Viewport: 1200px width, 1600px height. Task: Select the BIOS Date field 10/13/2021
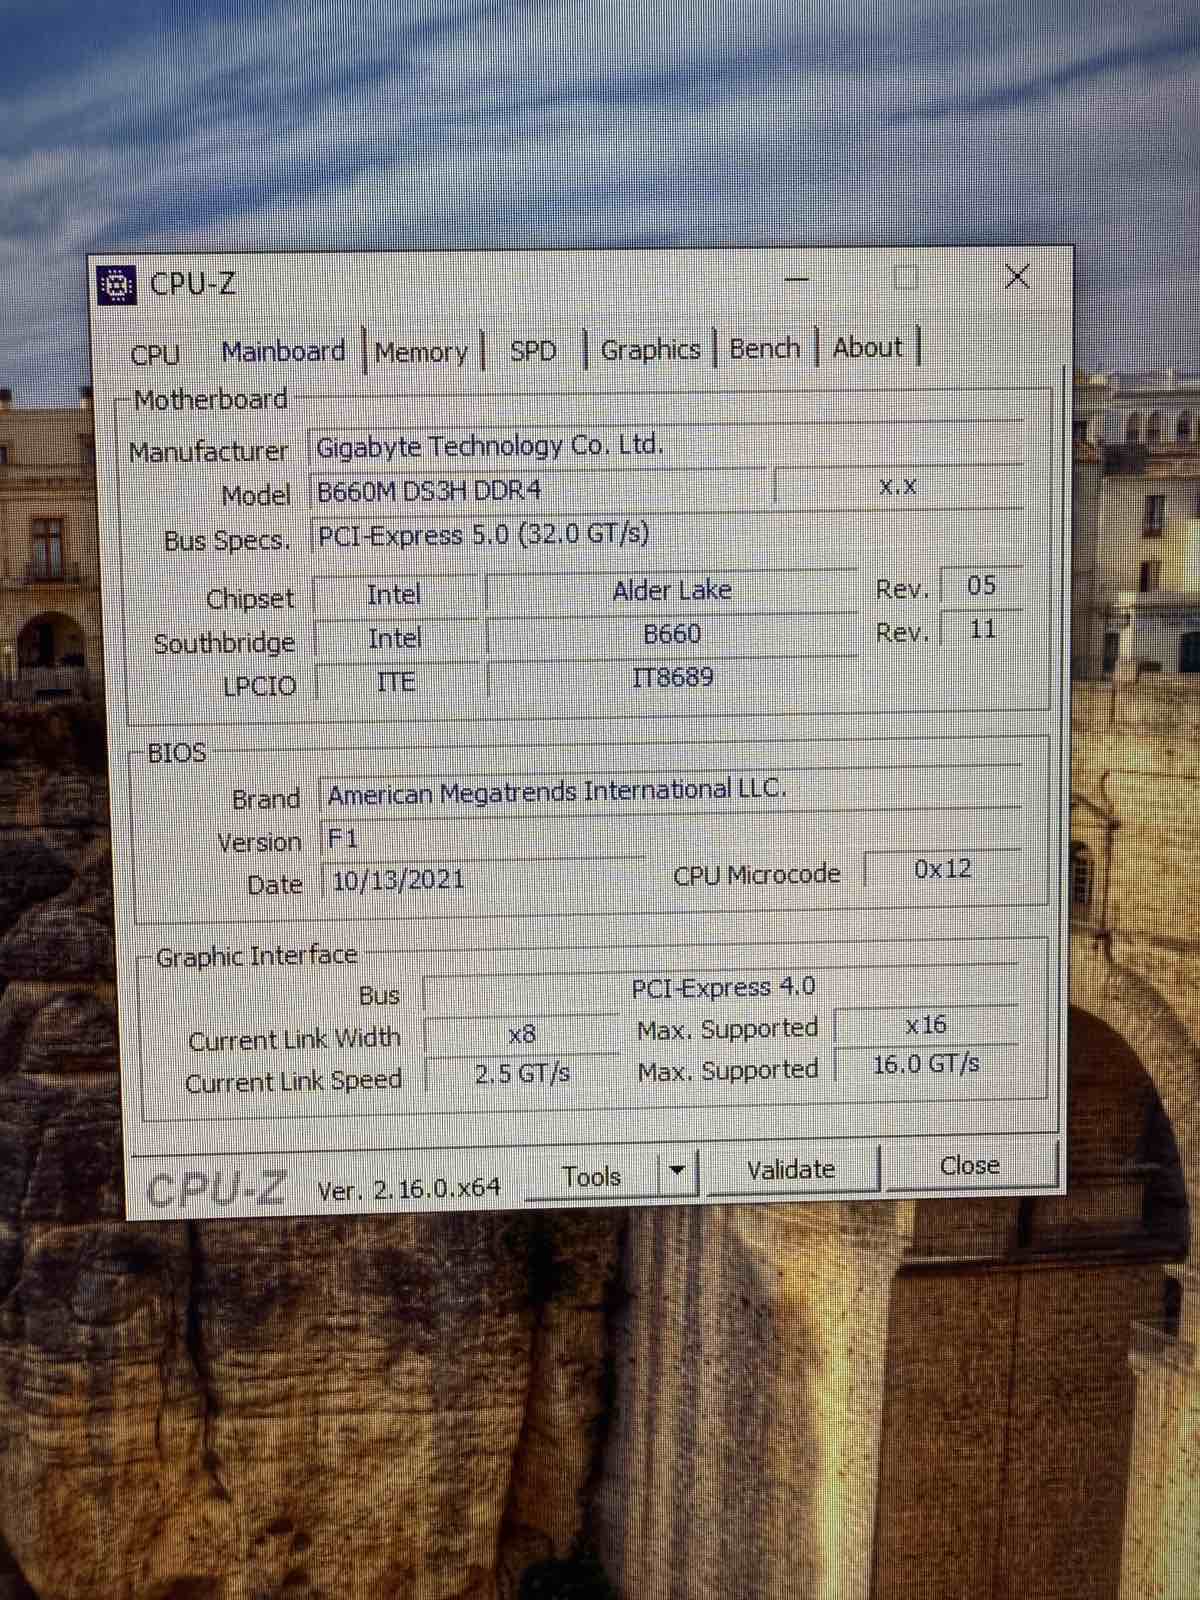480,881
